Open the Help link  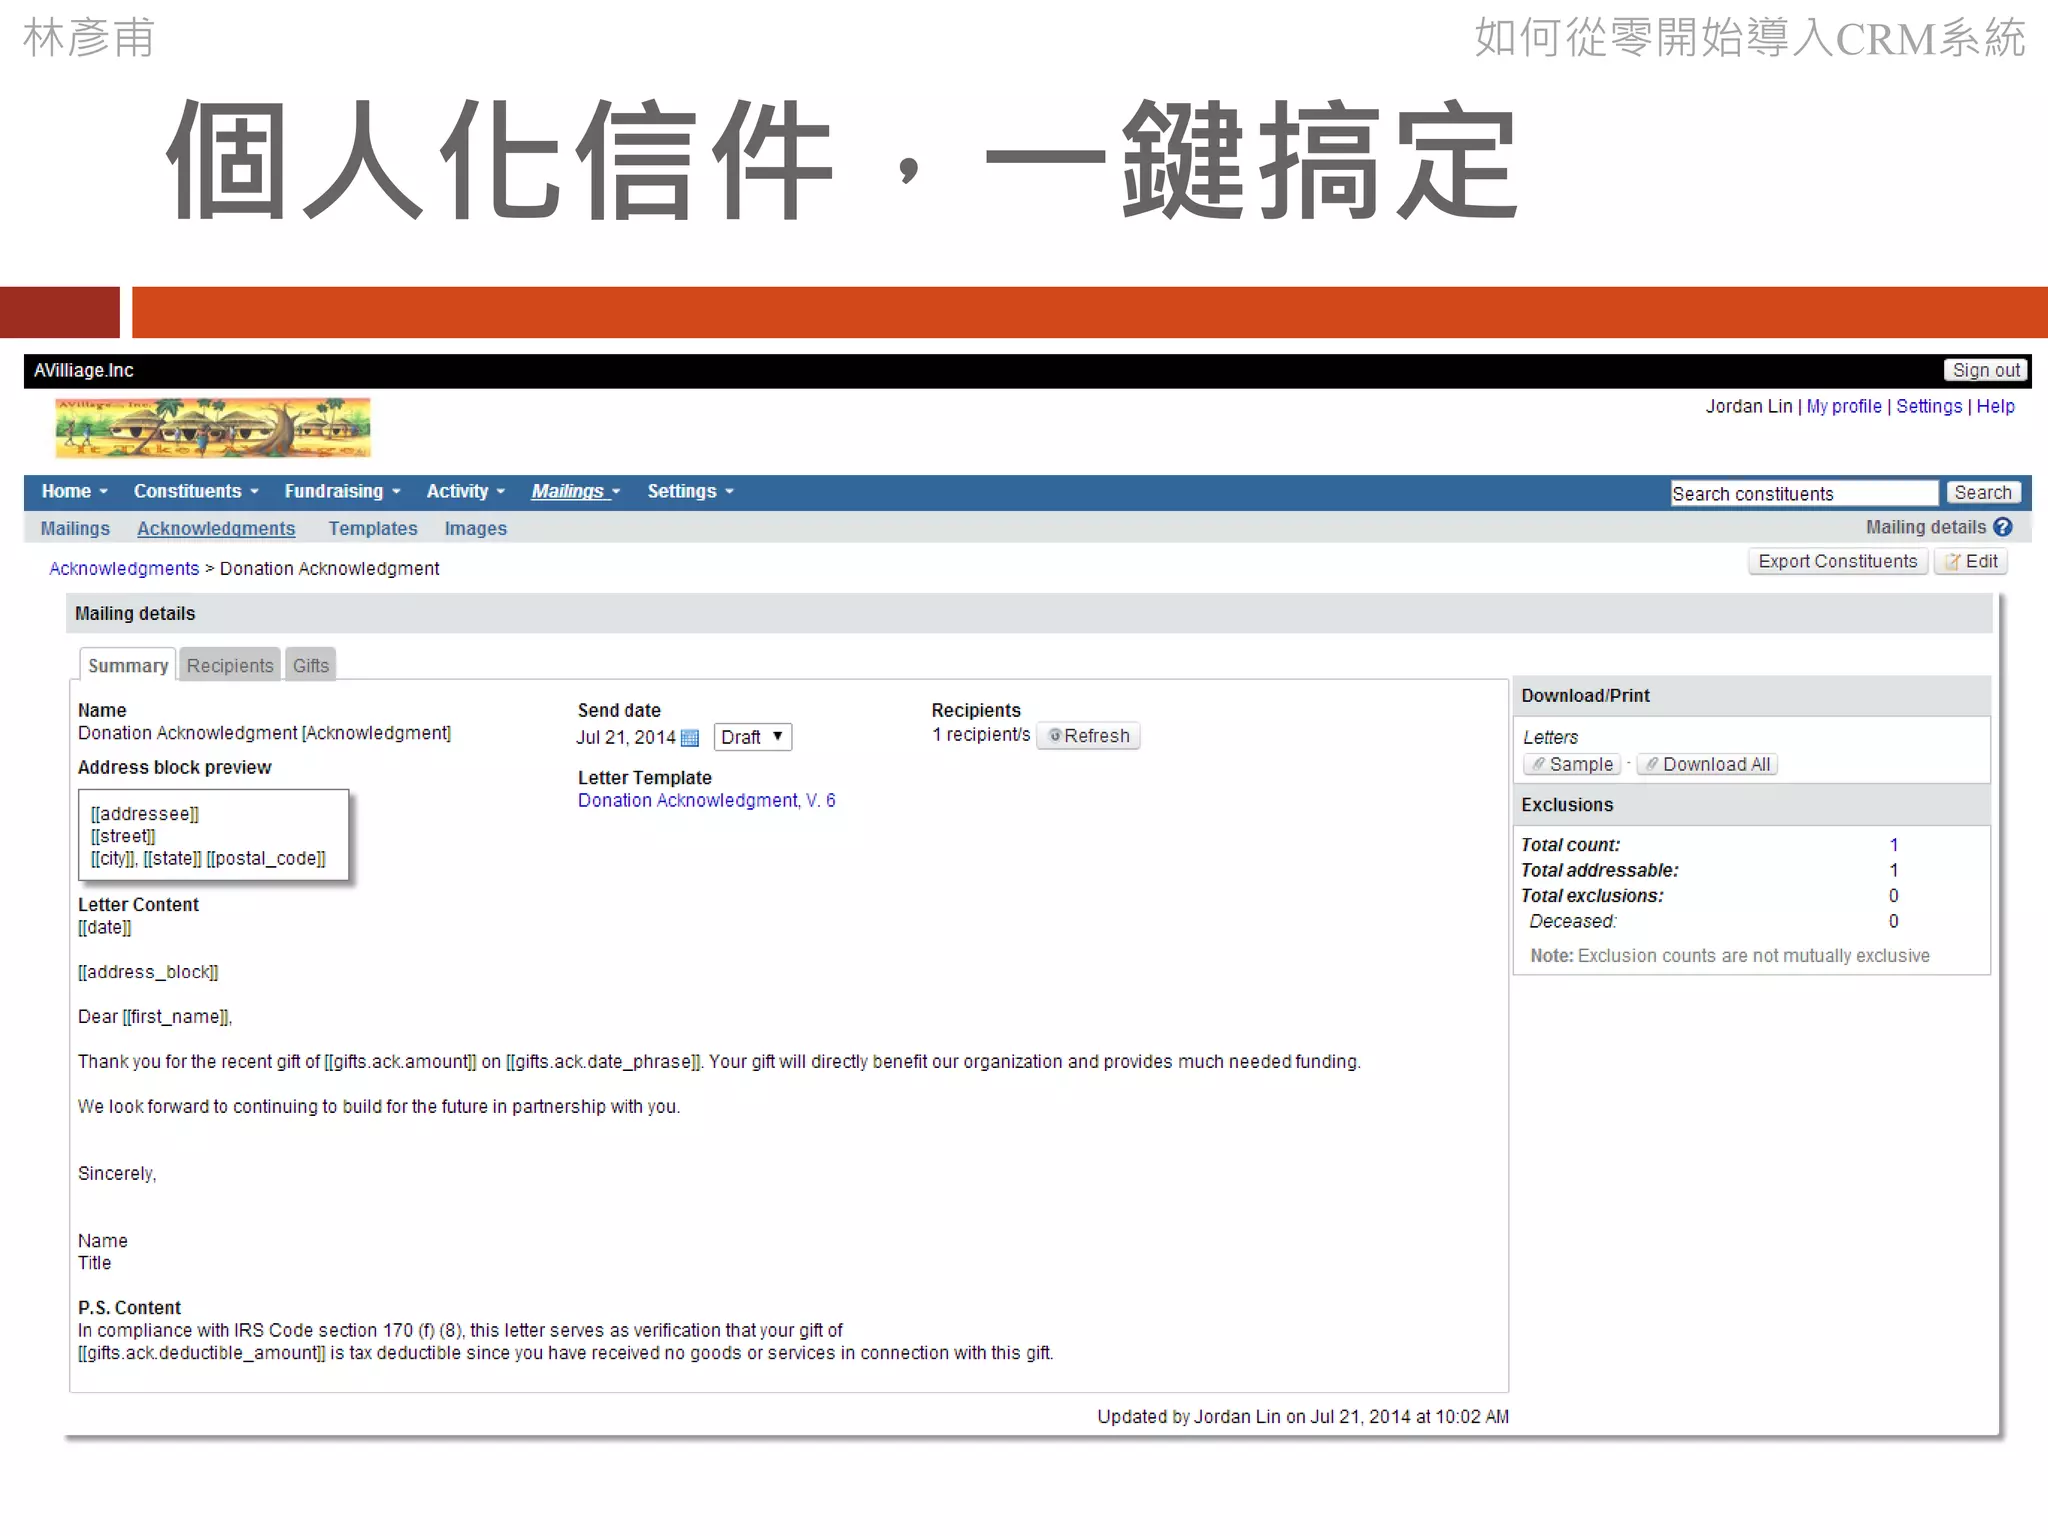(x=1995, y=406)
